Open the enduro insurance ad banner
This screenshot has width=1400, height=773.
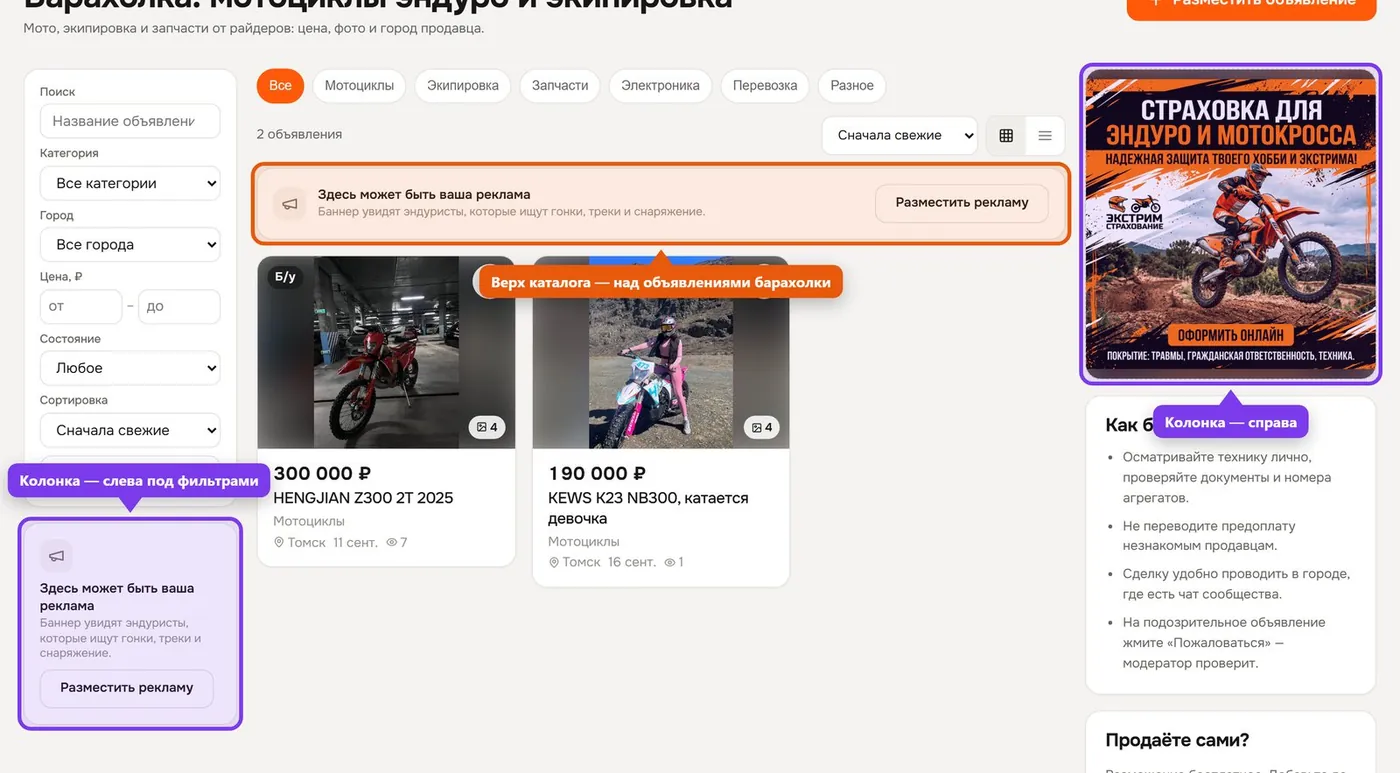point(1230,224)
